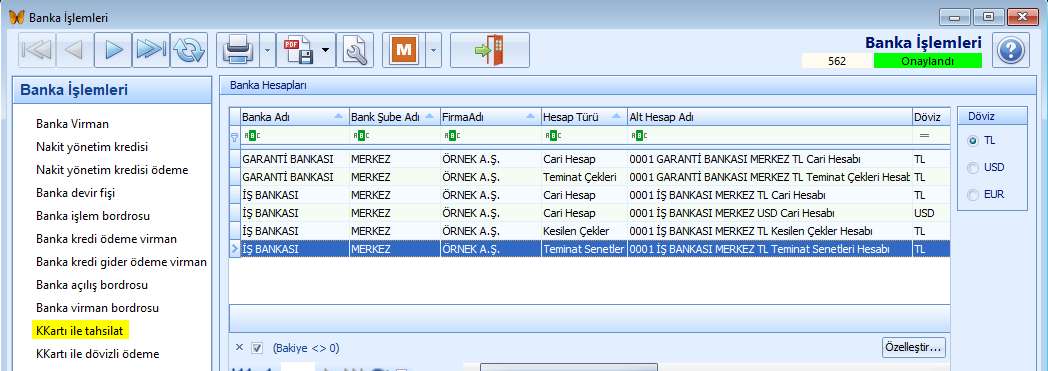This screenshot has width=1048, height=371.
Task: Uncheck the Bakiye <> 0 filter checkbox
Action: pos(257,348)
